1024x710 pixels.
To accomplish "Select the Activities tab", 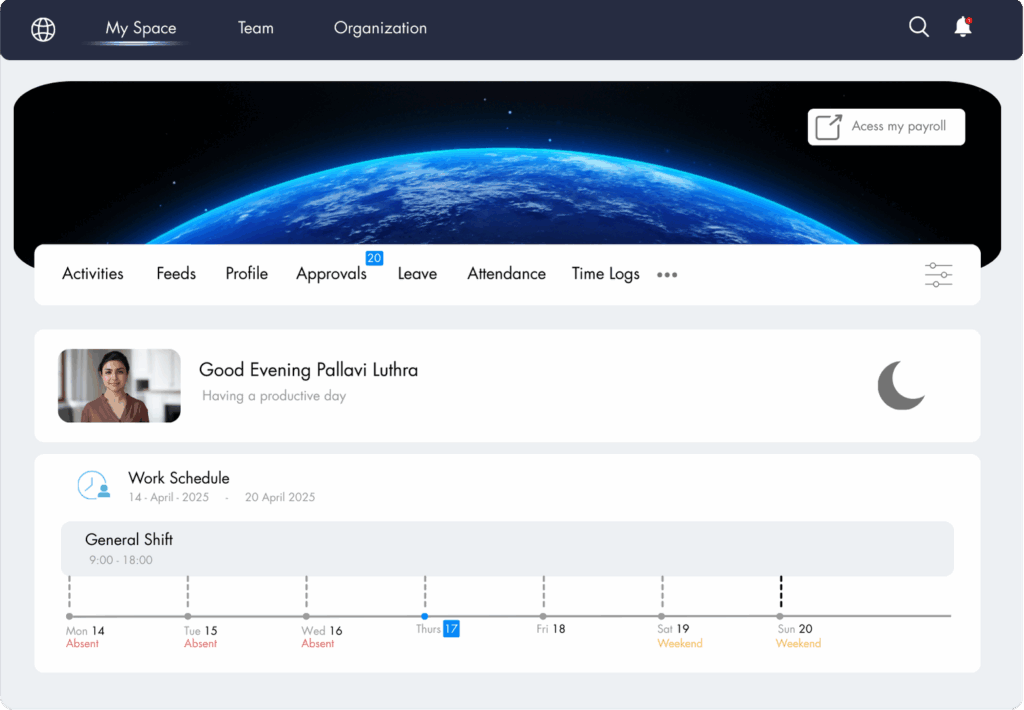I will click(x=93, y=274).
